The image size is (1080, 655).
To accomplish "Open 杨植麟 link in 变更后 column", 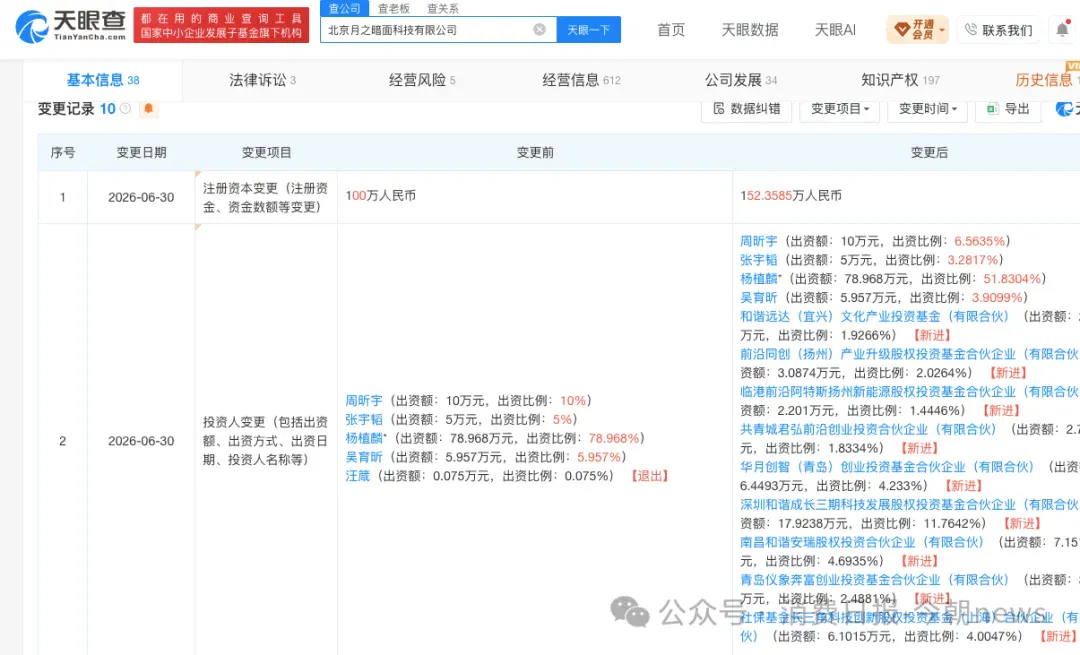I will [x=758, y=278].
